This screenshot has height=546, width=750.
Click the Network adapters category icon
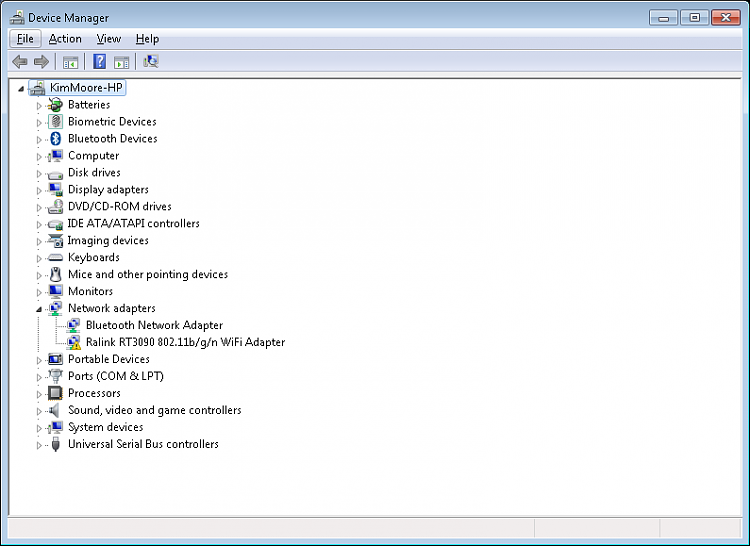point(55,308)
